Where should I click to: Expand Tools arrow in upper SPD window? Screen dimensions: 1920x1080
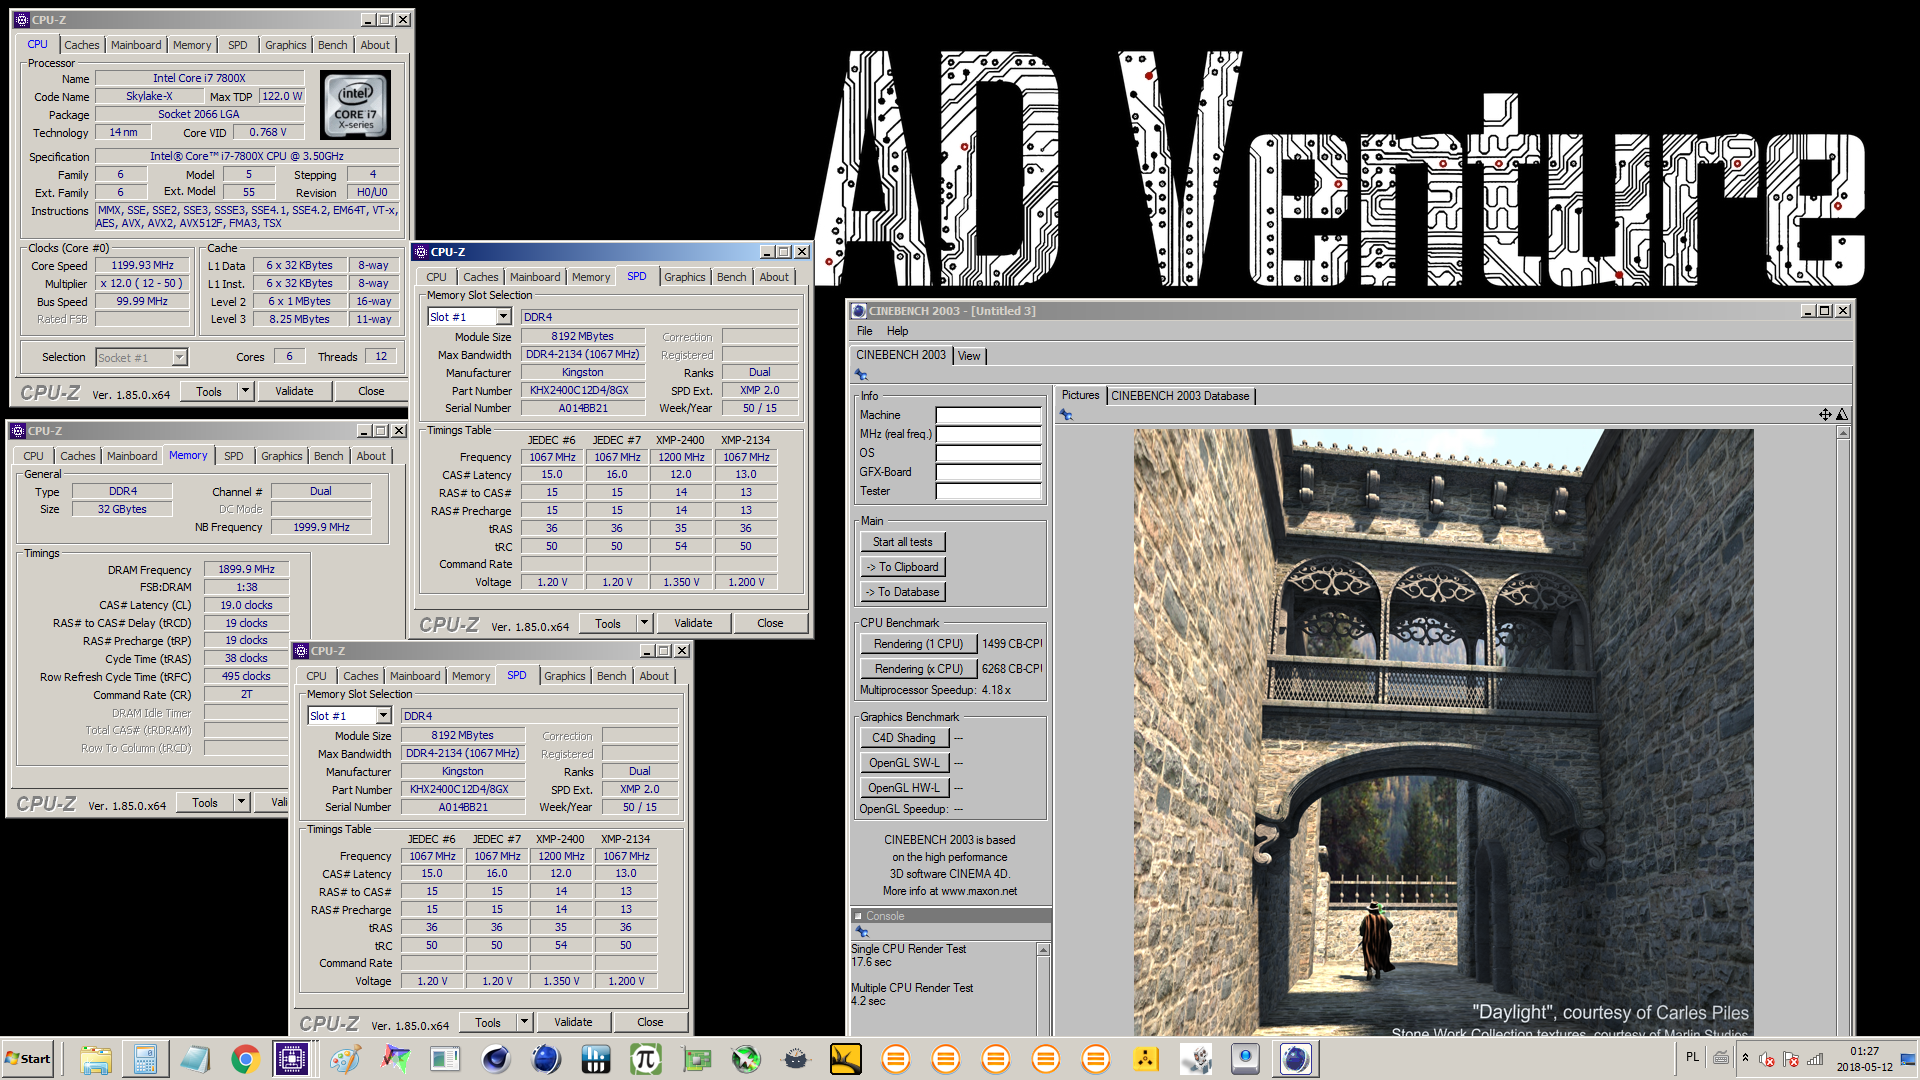(644, 623)
